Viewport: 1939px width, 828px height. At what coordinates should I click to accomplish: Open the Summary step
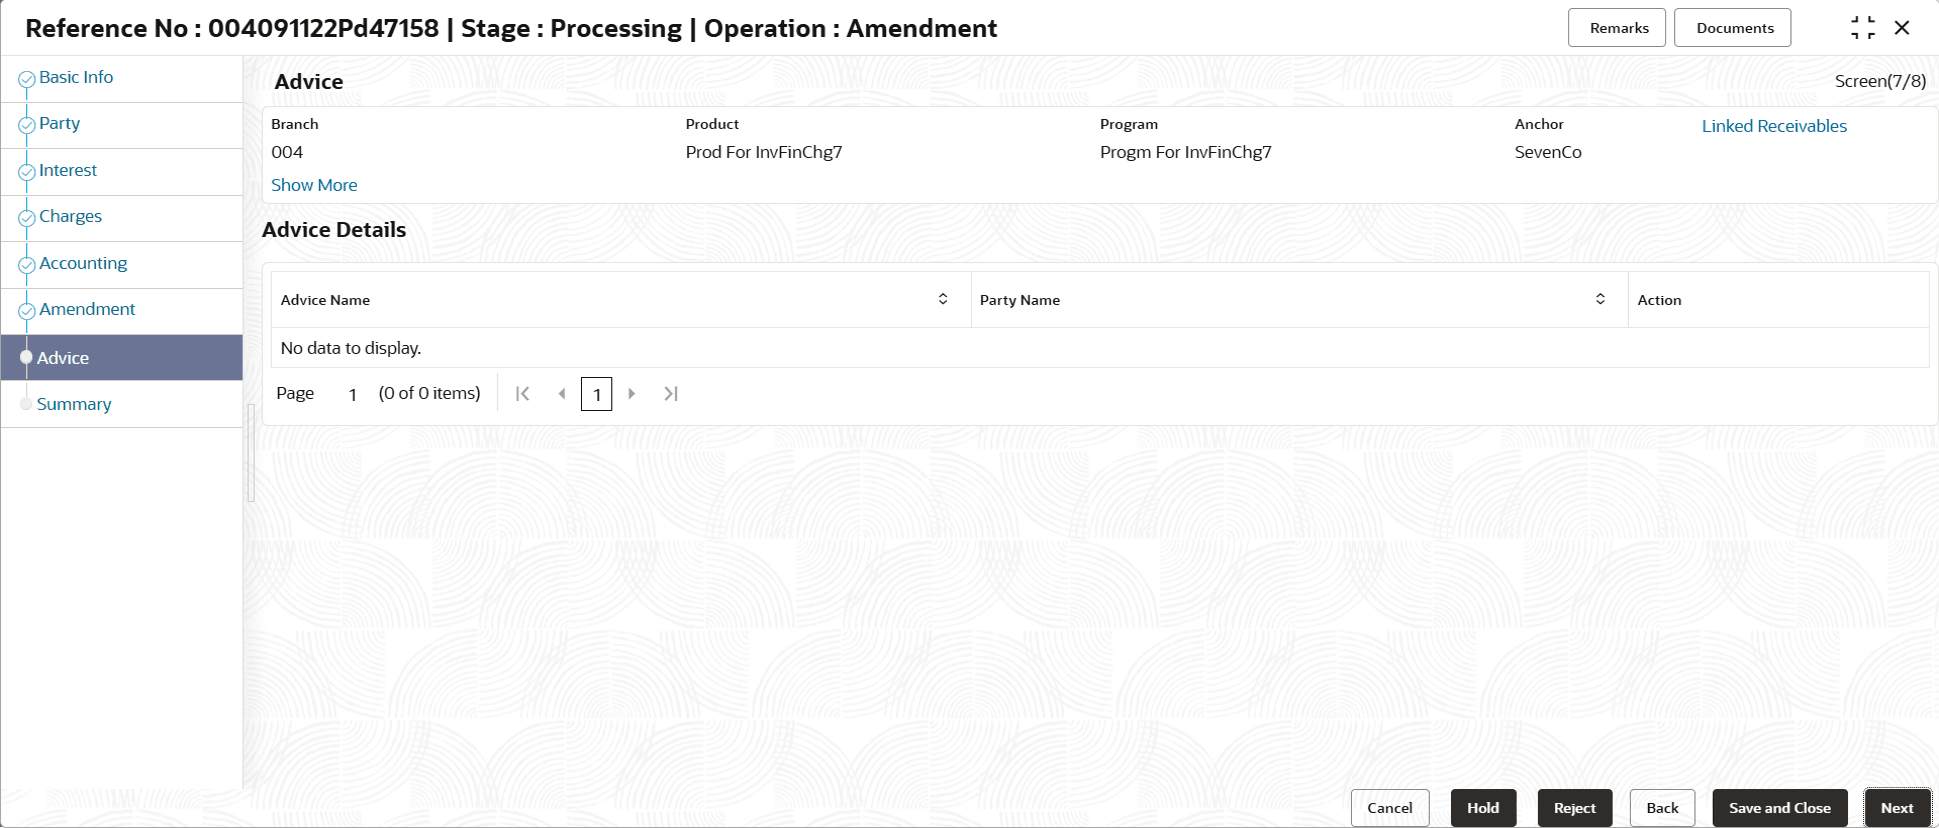[x=74, y=404]
